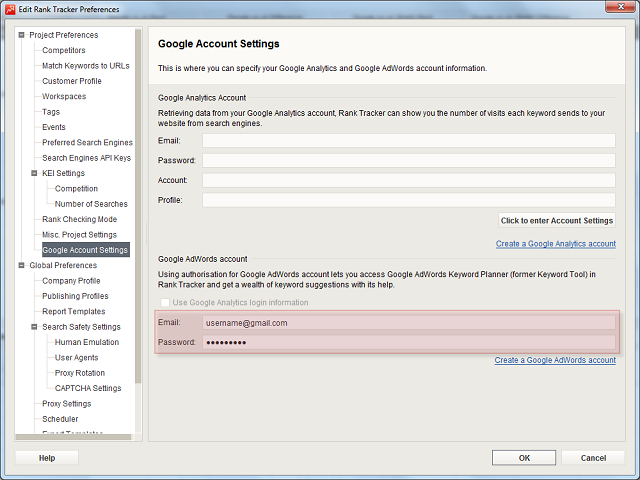640x480 pixels.
Task: Select Global Preferences root item
Action: coord(63,265)
